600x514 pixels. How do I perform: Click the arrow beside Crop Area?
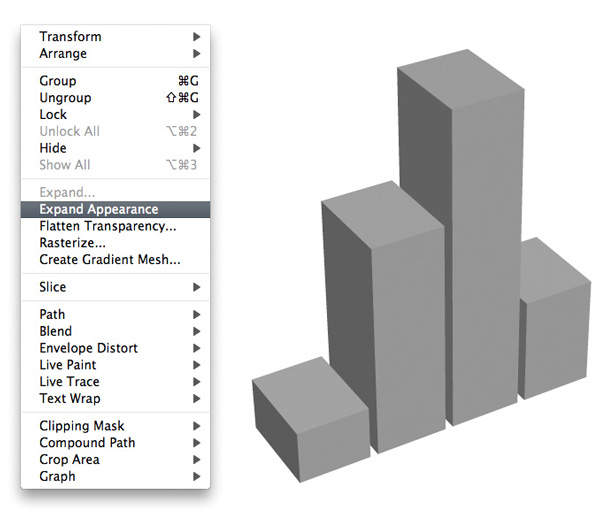click(x=197, y=460)
